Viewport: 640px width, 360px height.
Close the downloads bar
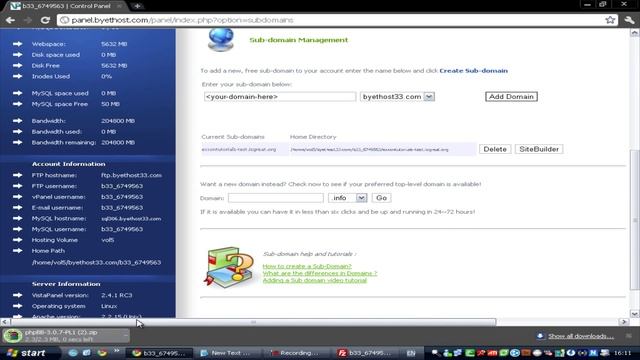(x=629, y=336)
